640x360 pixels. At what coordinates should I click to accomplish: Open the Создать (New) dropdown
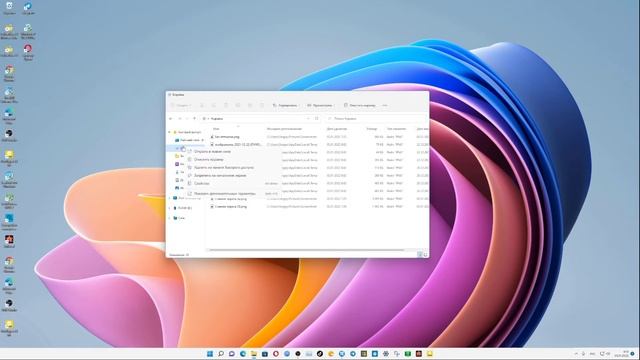(x=180, y=105)
